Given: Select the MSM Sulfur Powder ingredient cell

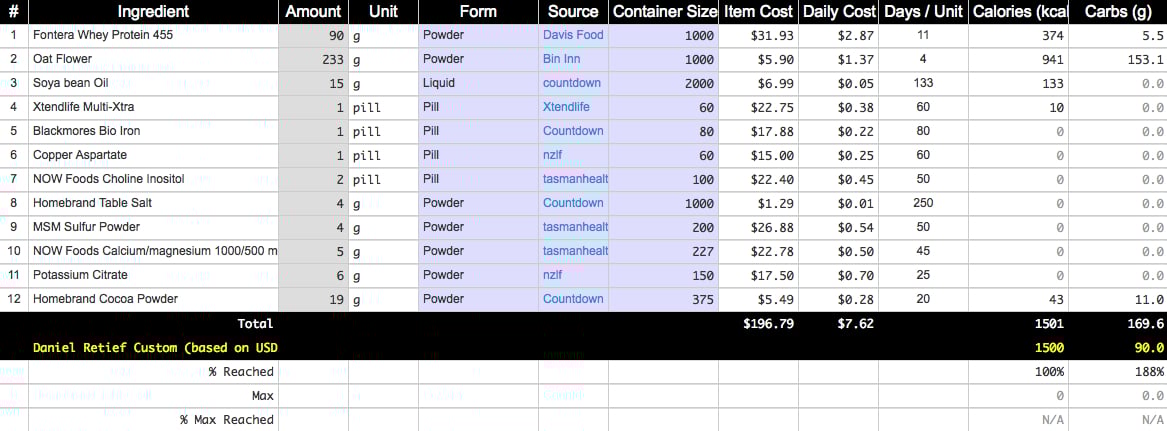Looking at the screenshot, I should (153, 226).
